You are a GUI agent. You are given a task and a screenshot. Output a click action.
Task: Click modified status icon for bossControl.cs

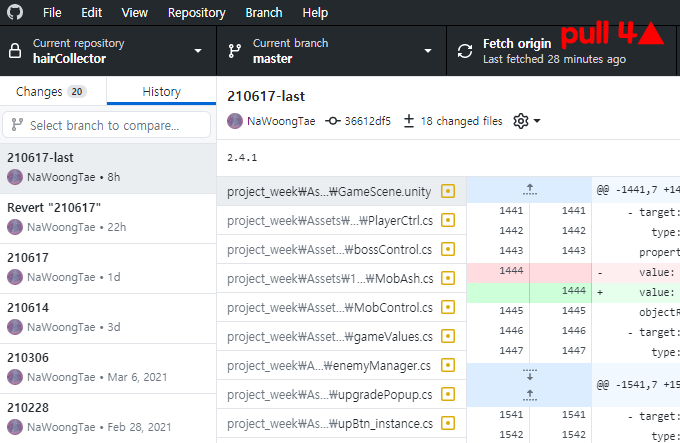tap(448, 249)
